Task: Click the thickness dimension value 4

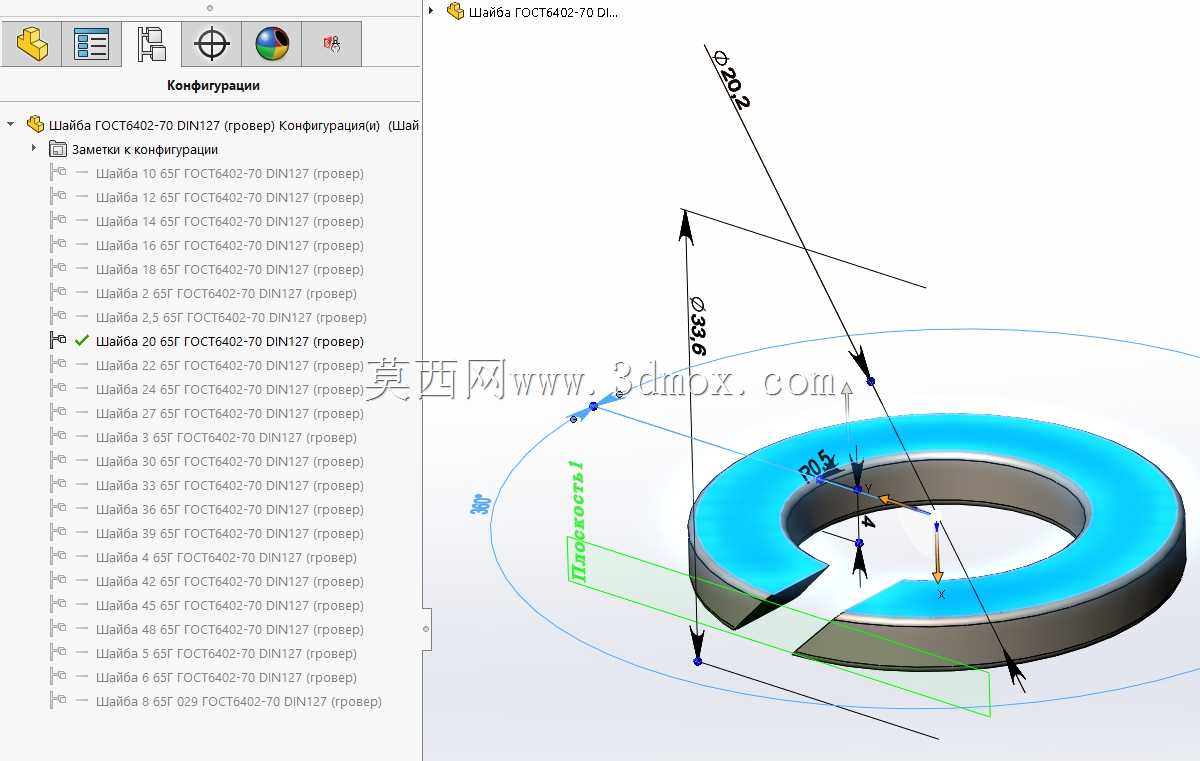Action: point(868,522)
